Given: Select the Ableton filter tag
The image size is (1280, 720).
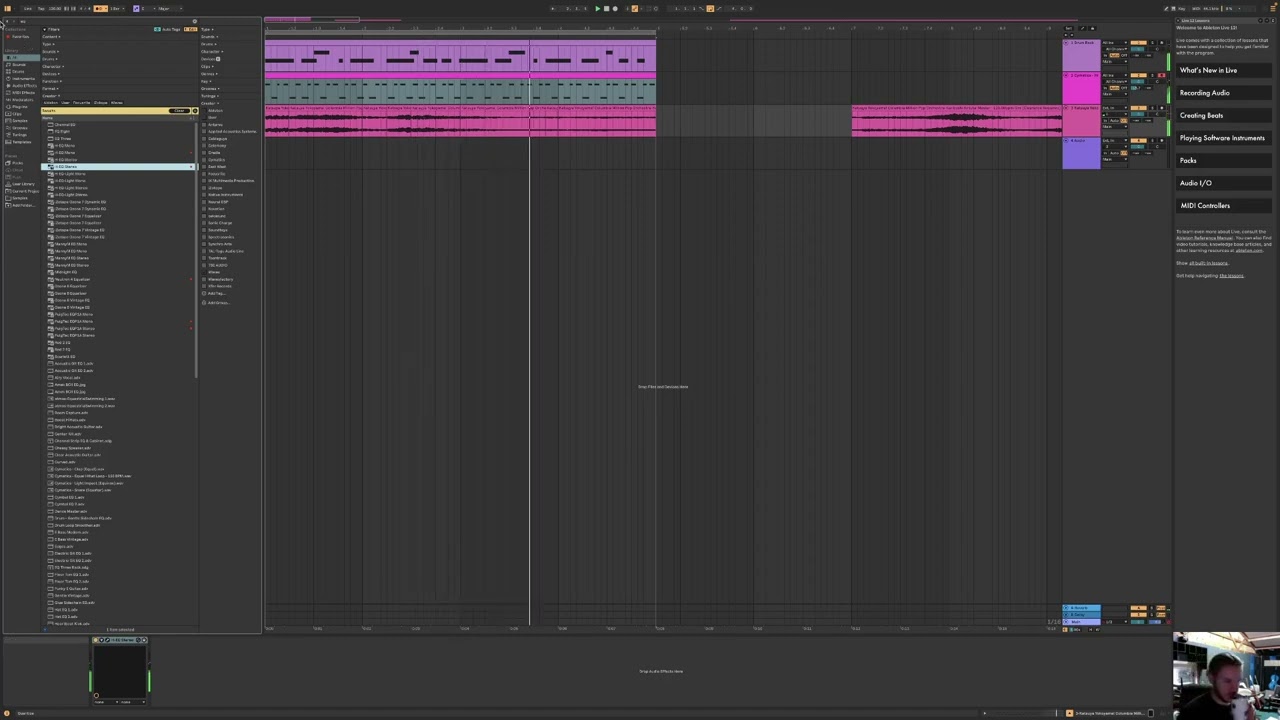Looking at the screenshot, I should (x=51, y=103).
